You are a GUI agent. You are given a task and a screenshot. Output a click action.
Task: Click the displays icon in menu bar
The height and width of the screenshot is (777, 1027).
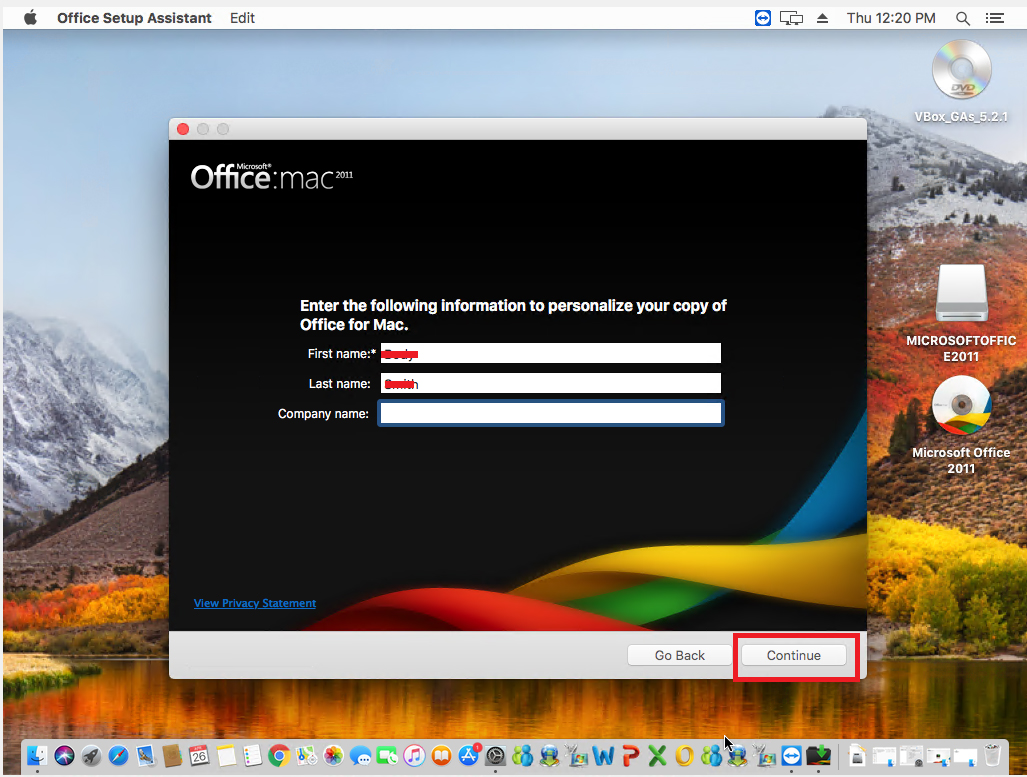(792, 18)
